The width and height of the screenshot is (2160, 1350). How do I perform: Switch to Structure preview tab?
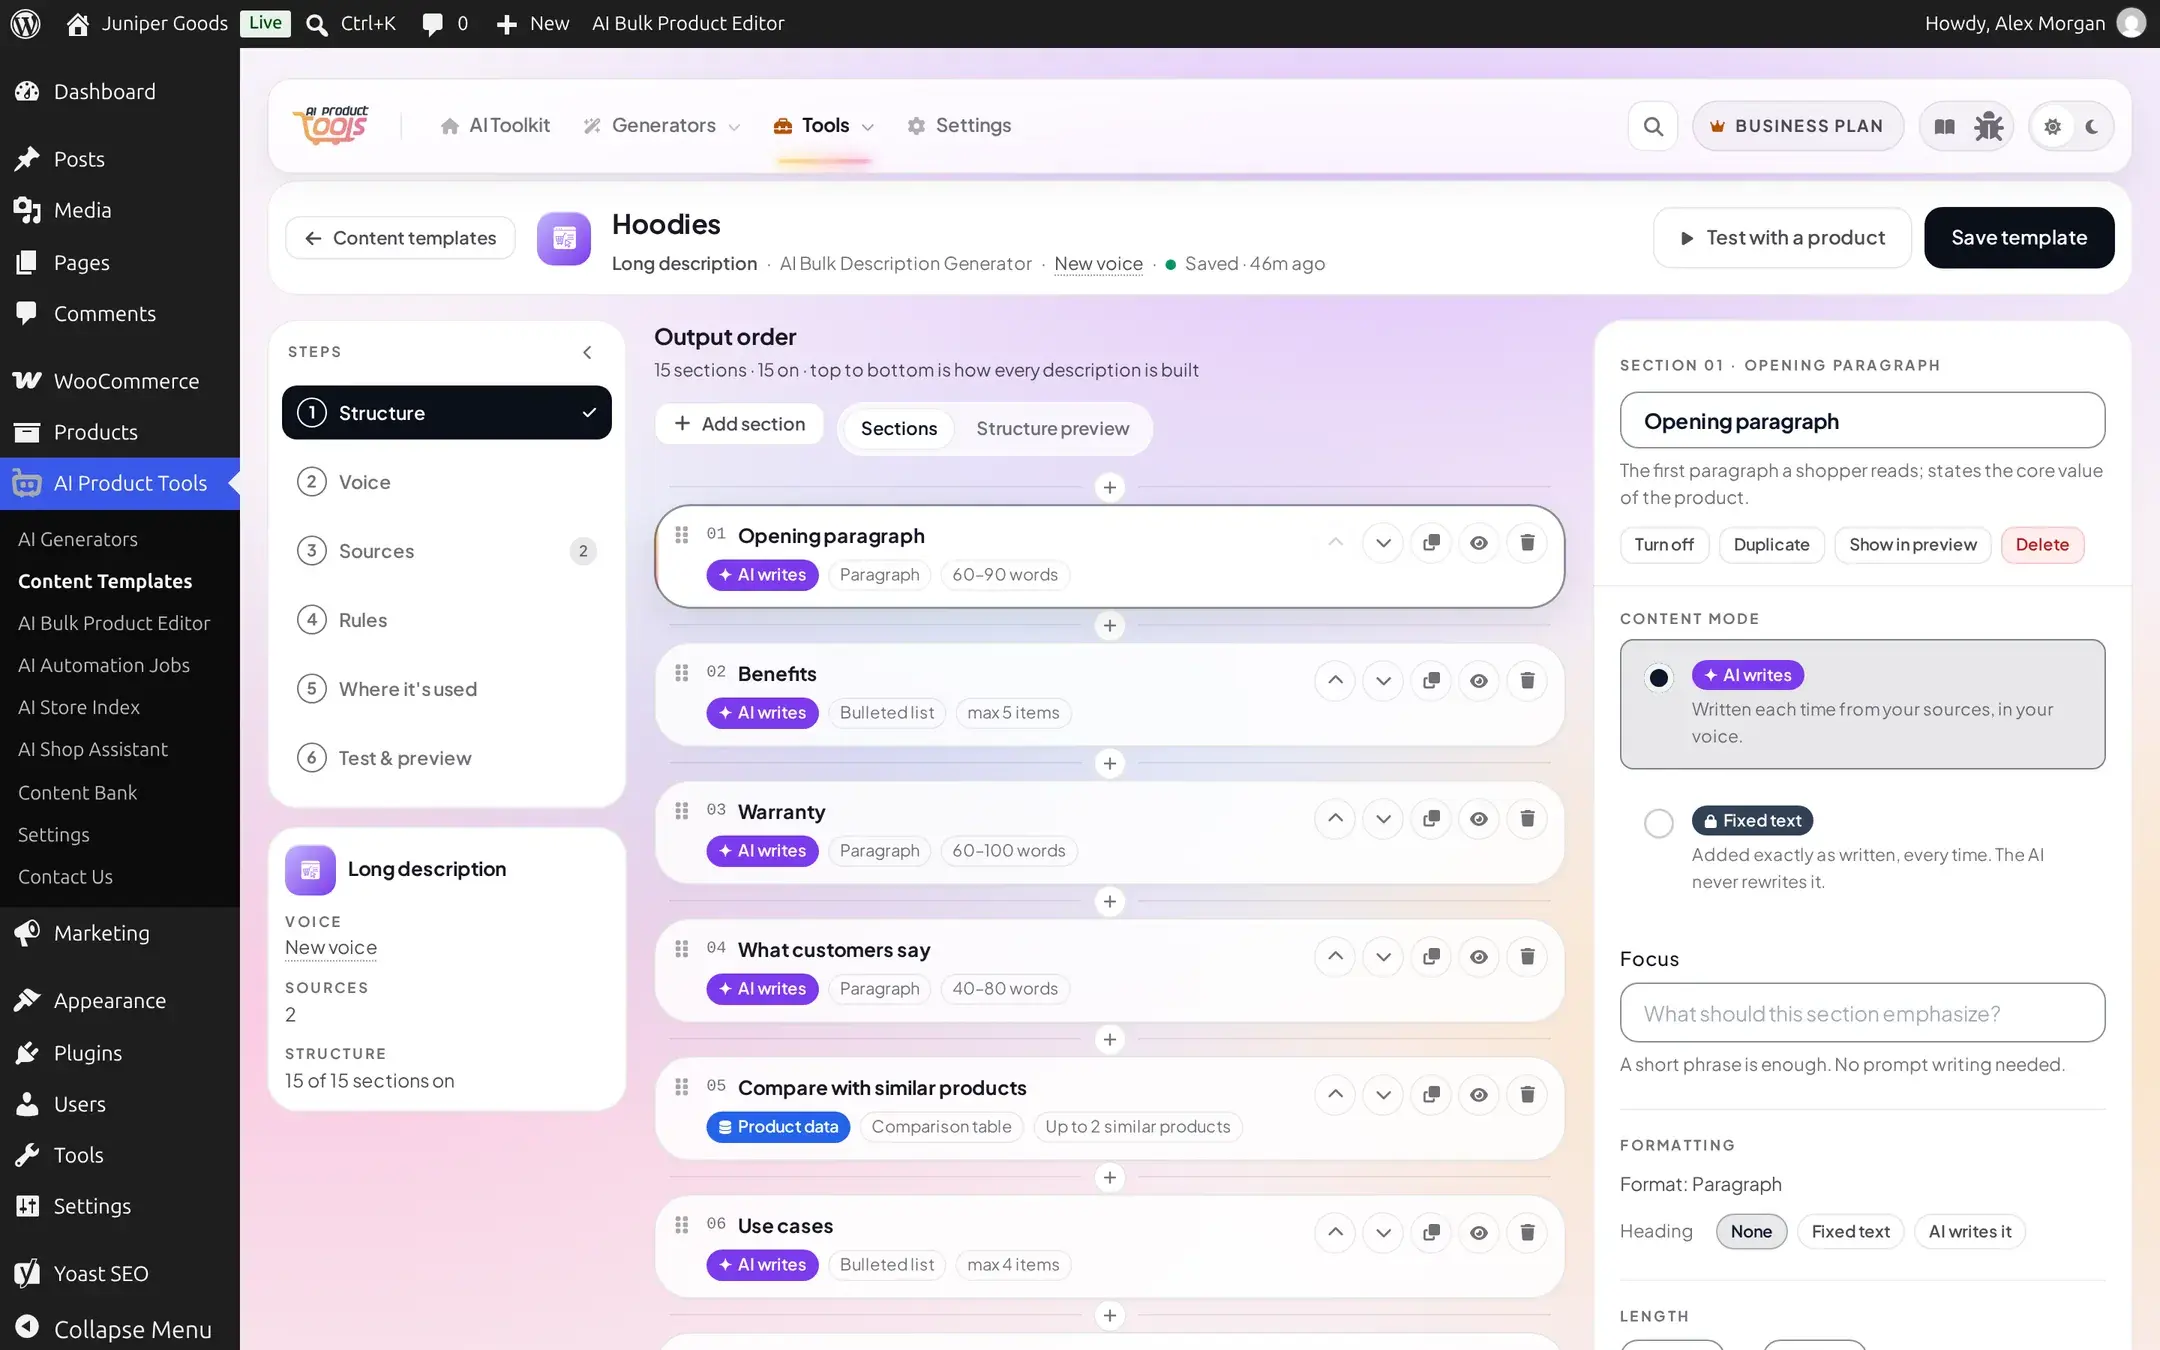[x=1052, y=429]
